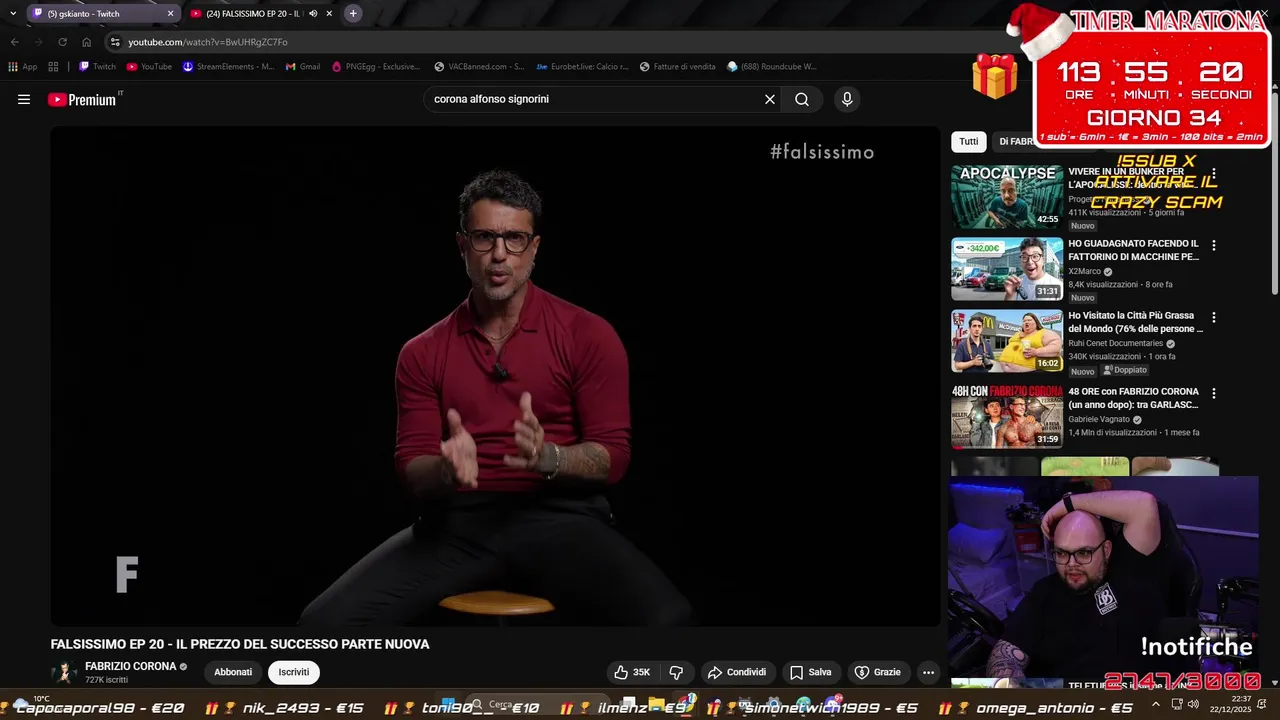Open title 'Ho Visitato la Città Più Grassa'
Screen dimensions: 1280x720
1134,322
